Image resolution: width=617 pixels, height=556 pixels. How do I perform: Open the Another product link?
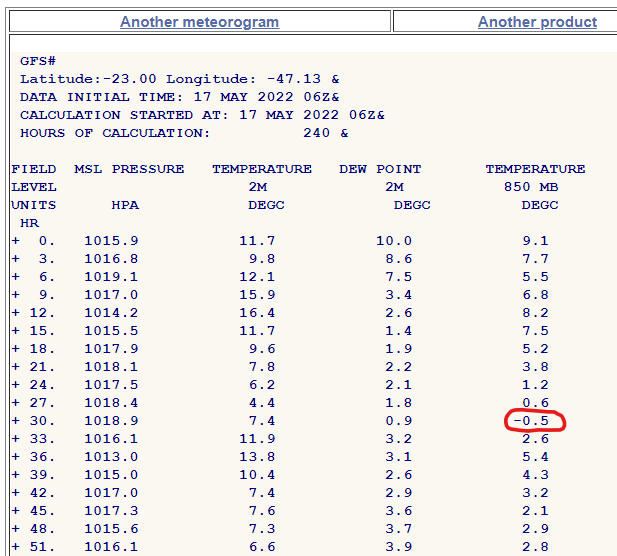pyautogui.click(x=537, y=22)
